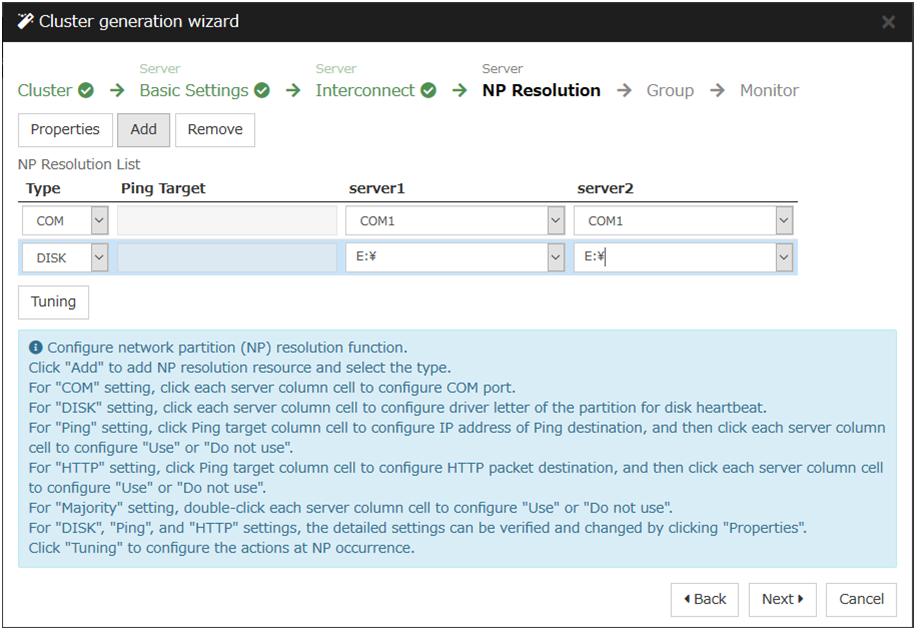Open server2 E:¥ drive letter dropdown

coord(784,258)
